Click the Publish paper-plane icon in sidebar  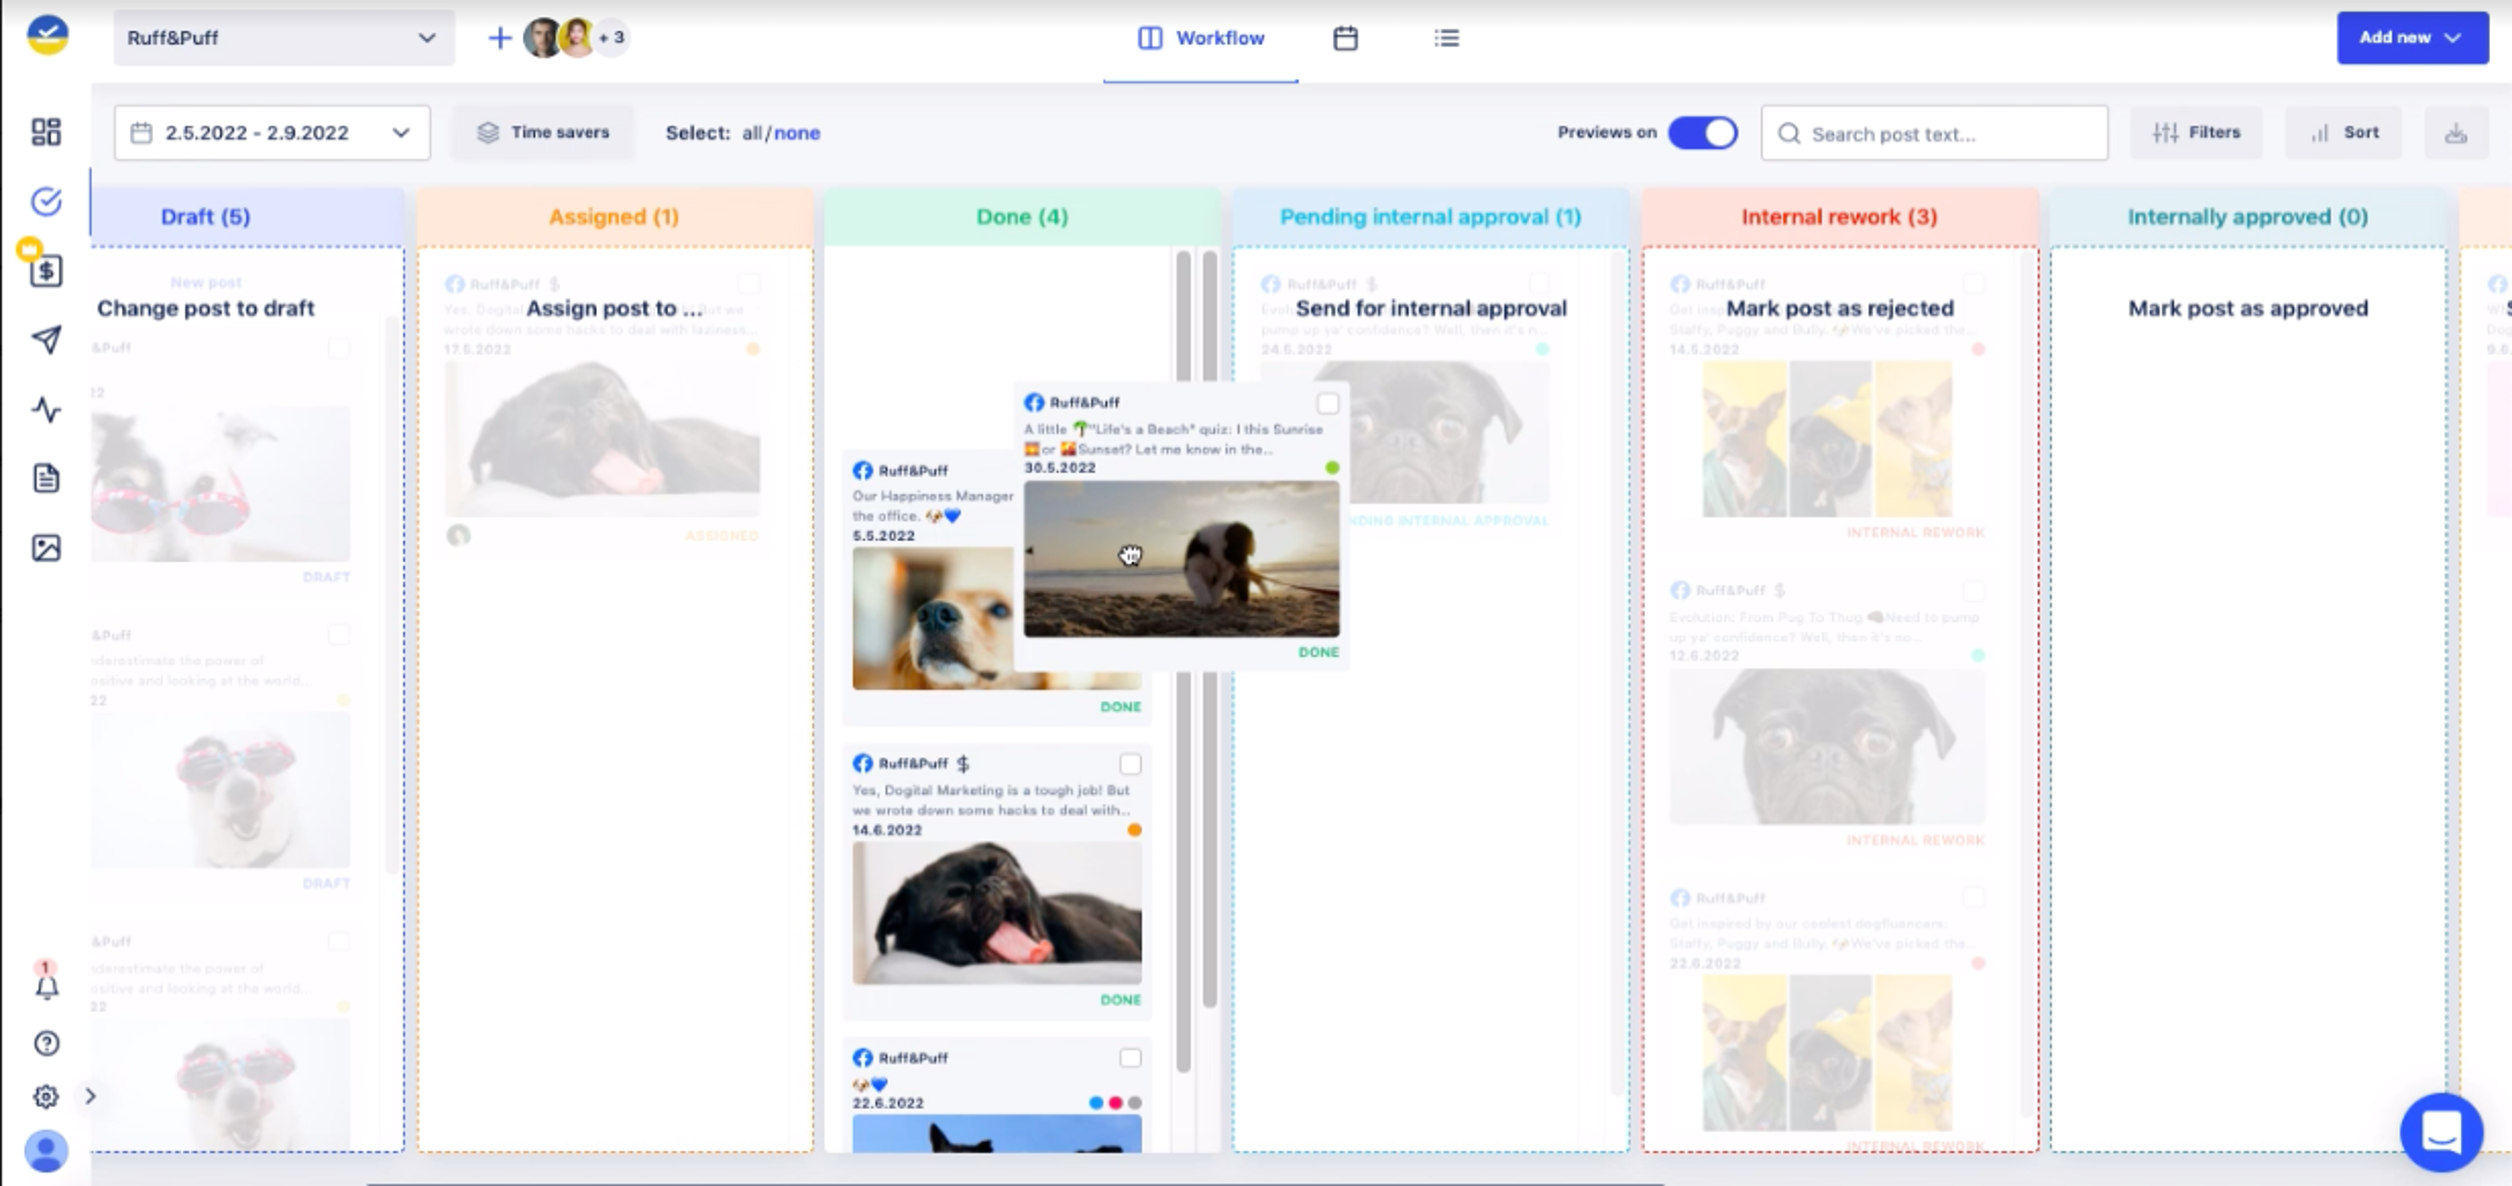tap(46, 340)
